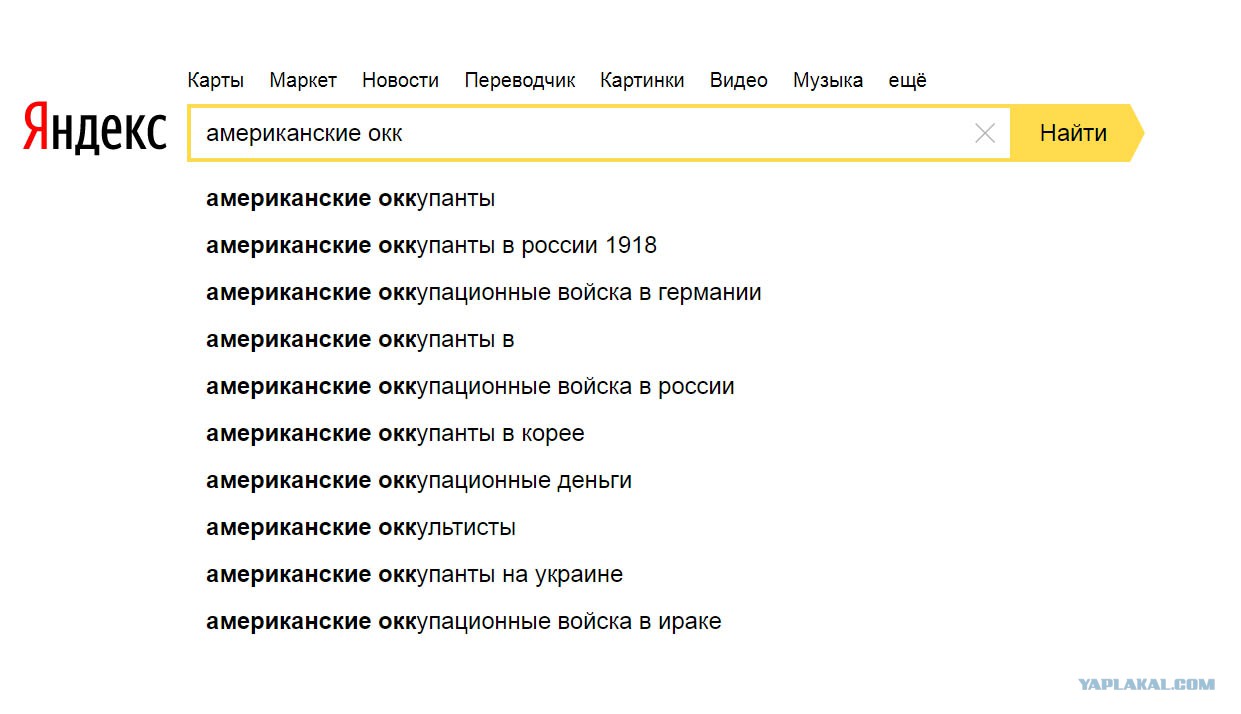Switch to Картинки search

(x=642, y=81)
